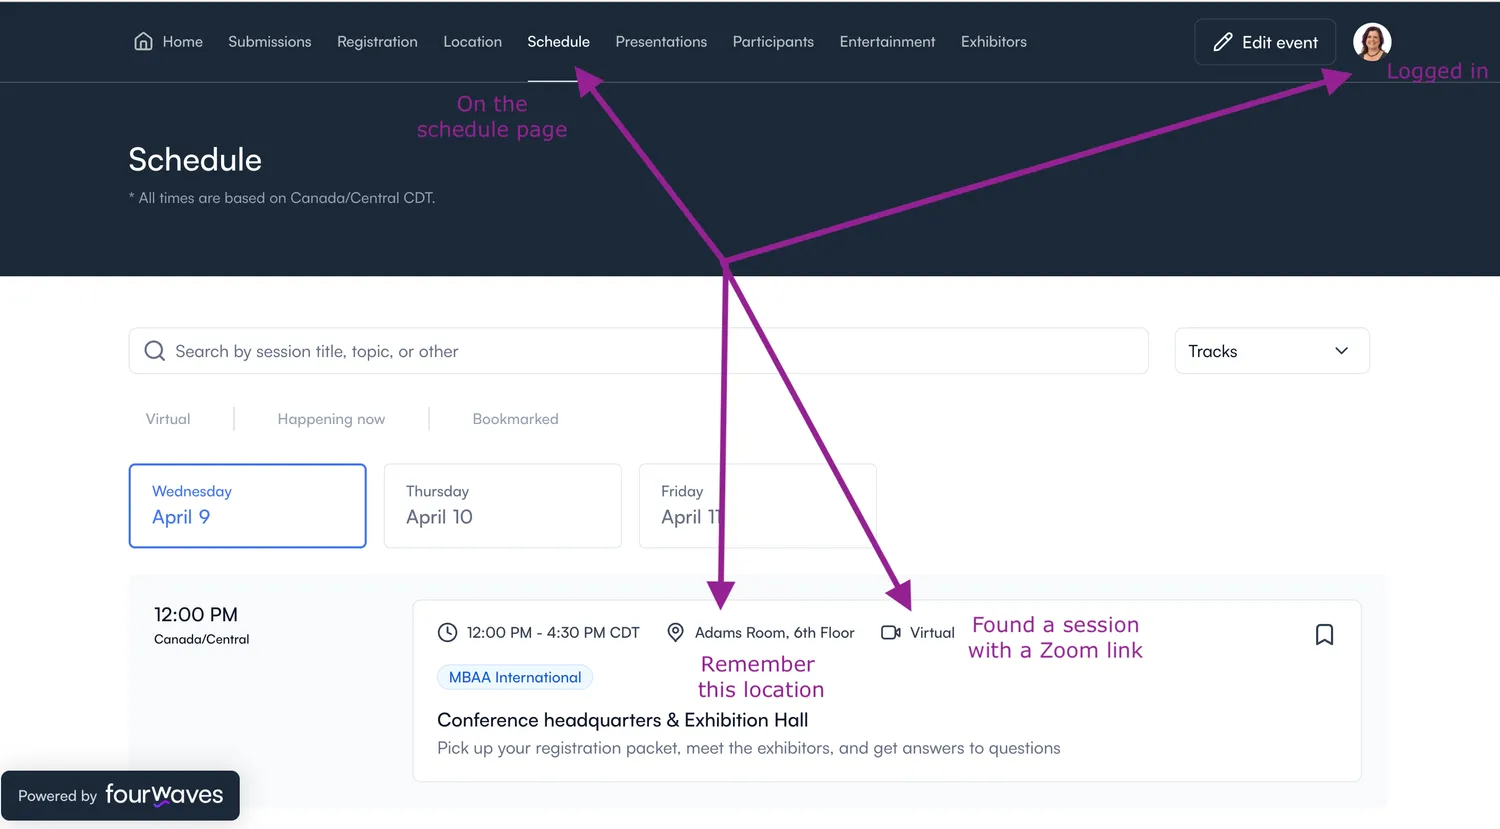
Task: Expand the Tracks dropdown
Action: point(1271,351)
